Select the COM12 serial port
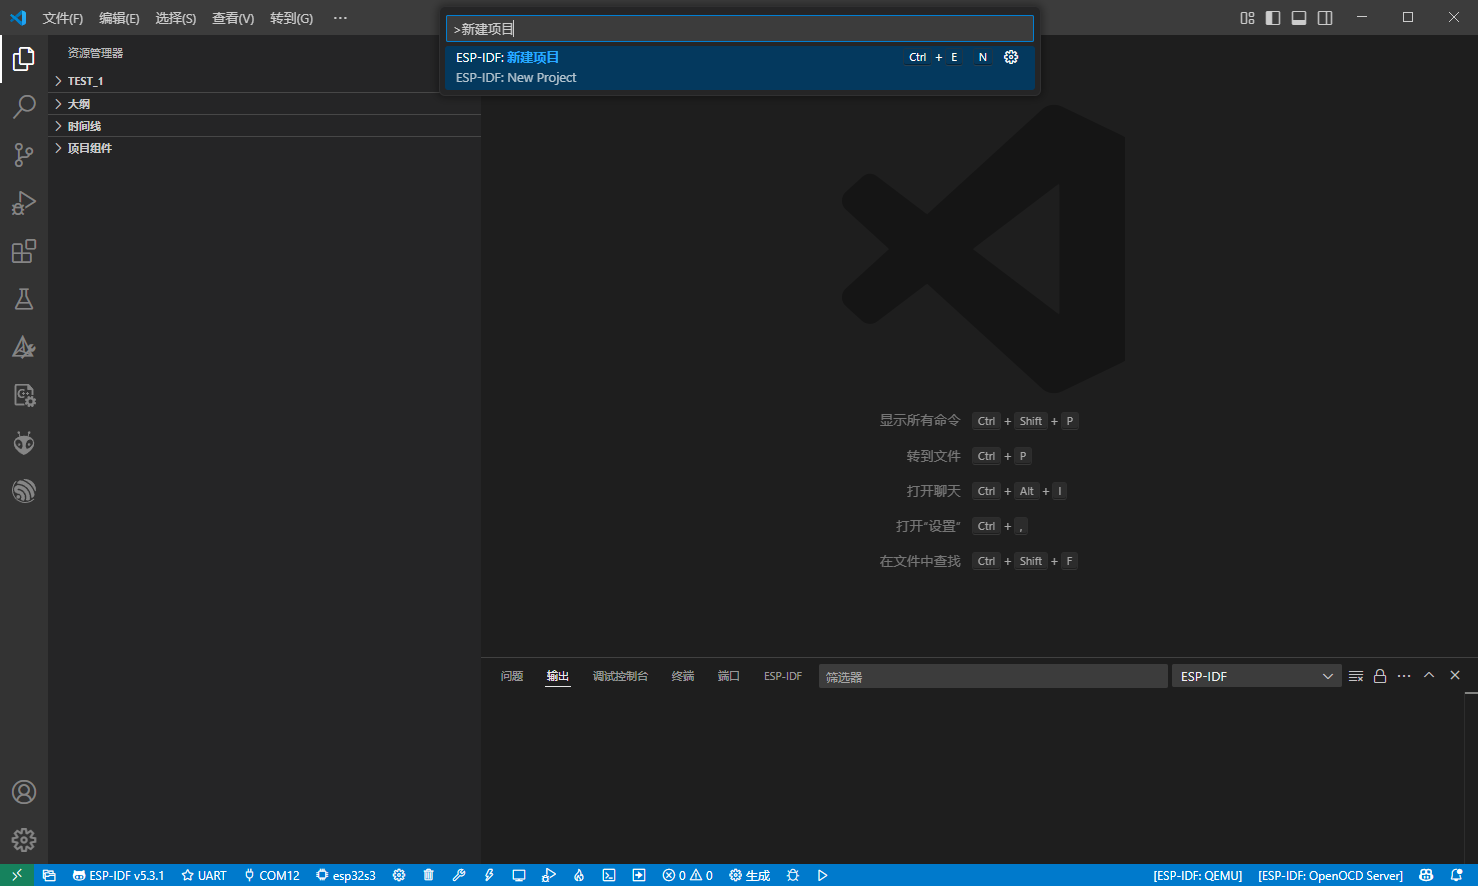The width and height of the screenshot is (1478, 886). (272, 875)
